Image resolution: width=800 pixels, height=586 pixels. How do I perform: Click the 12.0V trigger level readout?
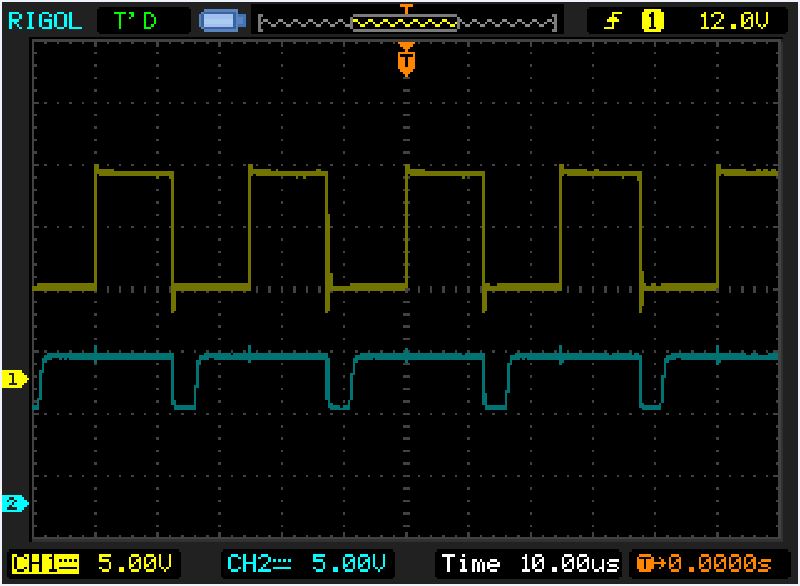tap(733, 21)
